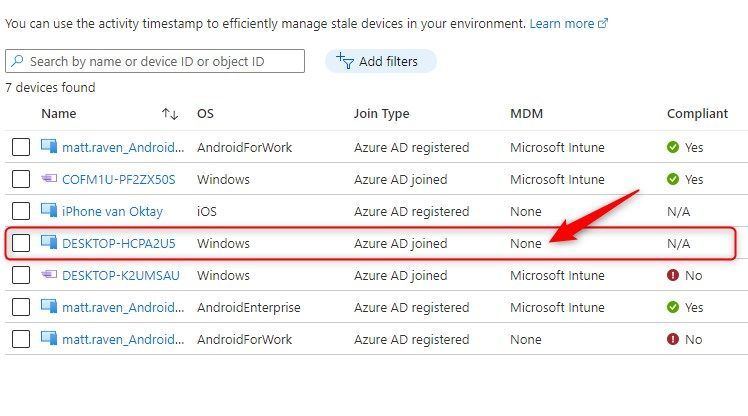Screen dimensions: 748x416
Task: Click the search by name input field
Action: coord(160,62)
